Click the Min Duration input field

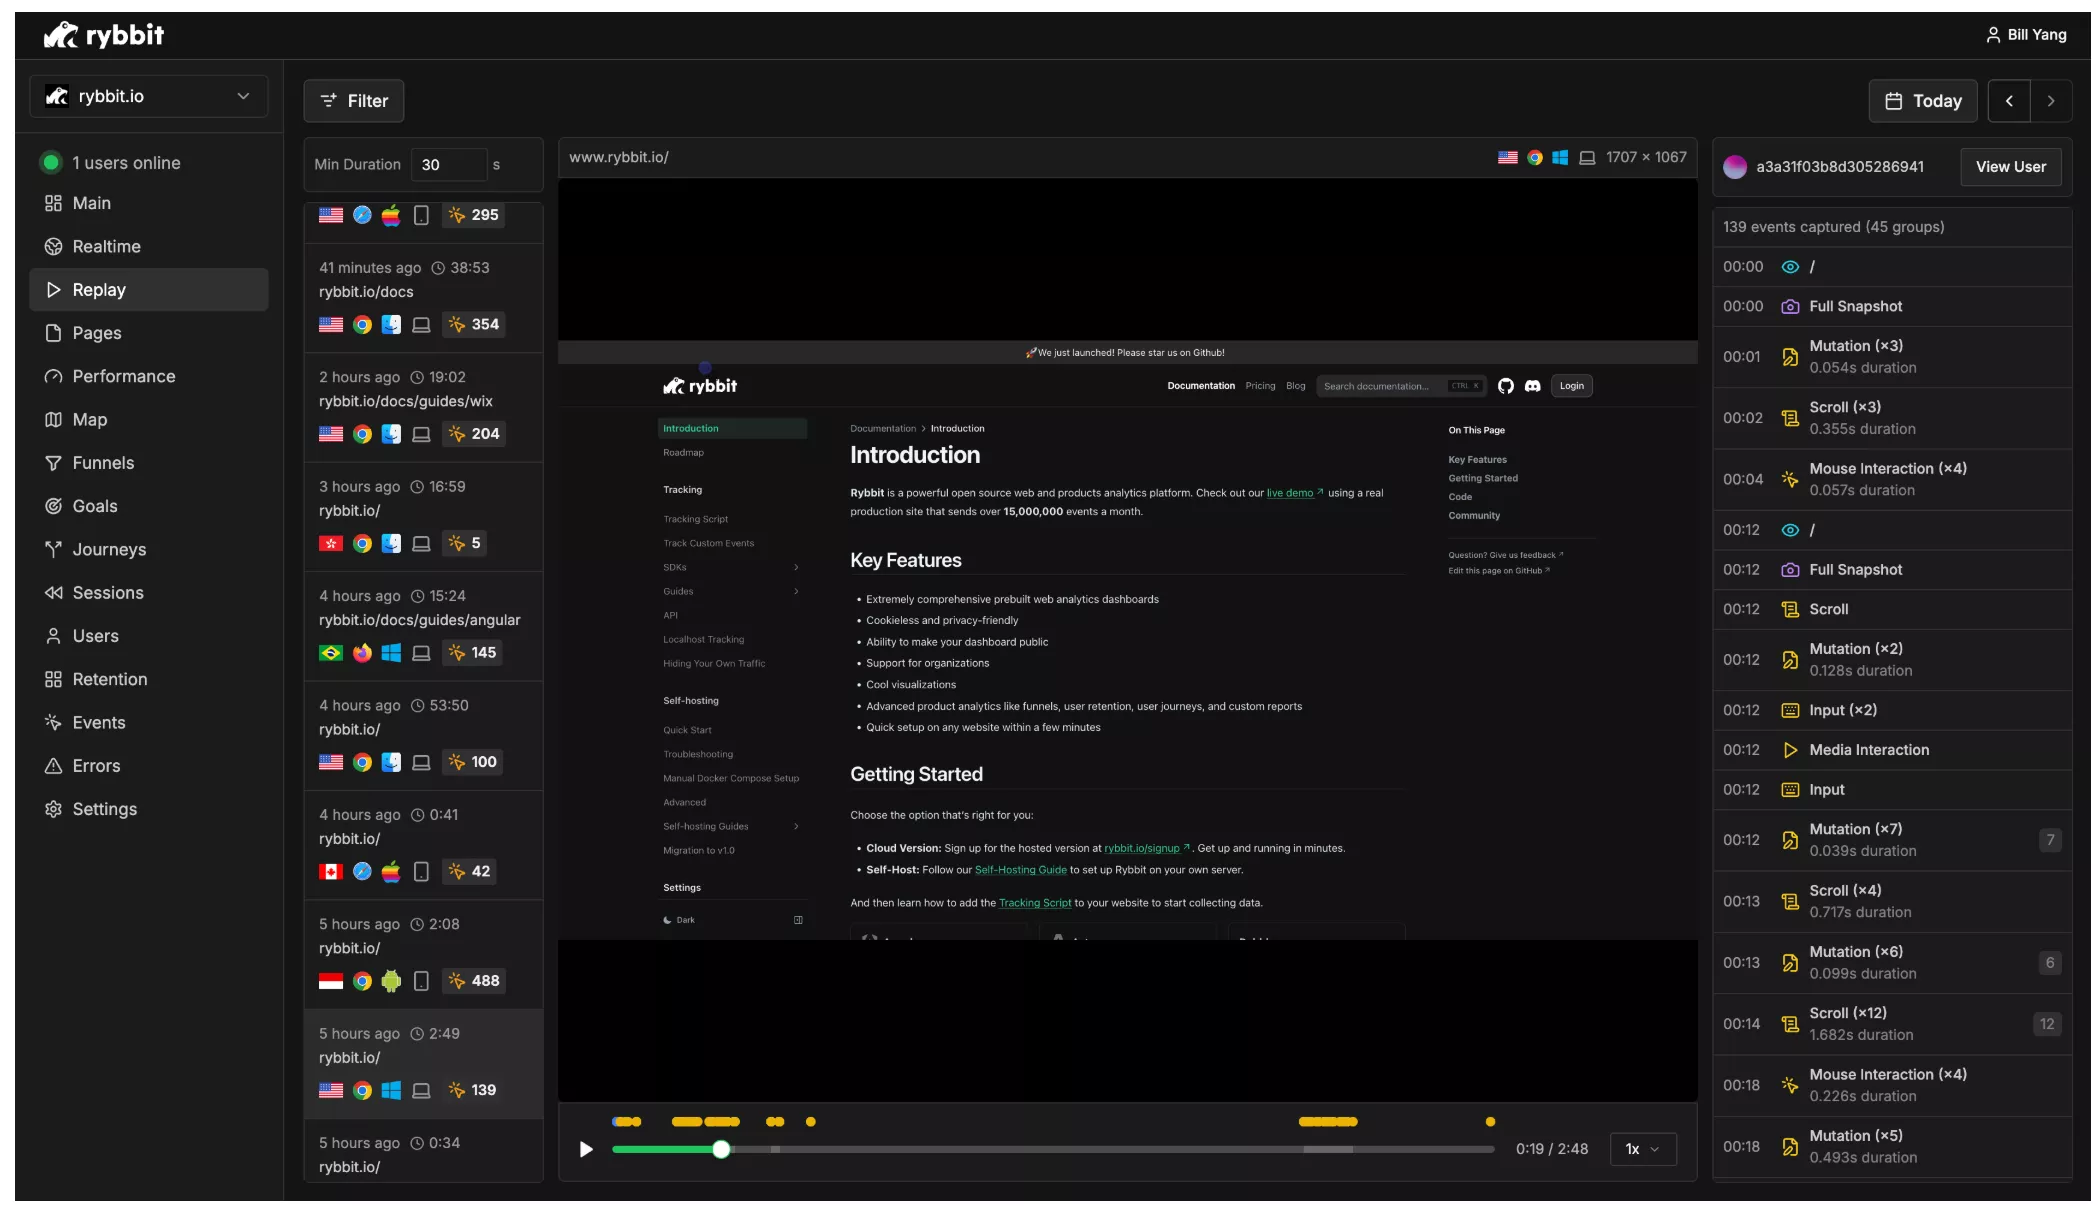[449, 165]
